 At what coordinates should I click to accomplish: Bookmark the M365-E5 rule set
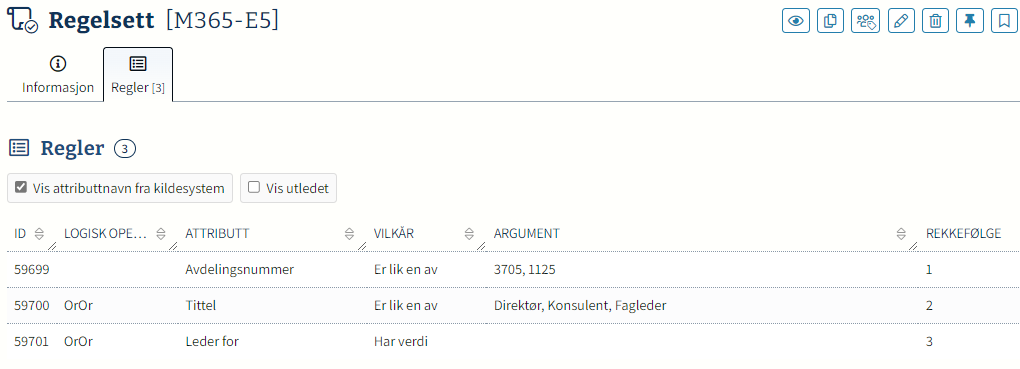pos(1004,21)
